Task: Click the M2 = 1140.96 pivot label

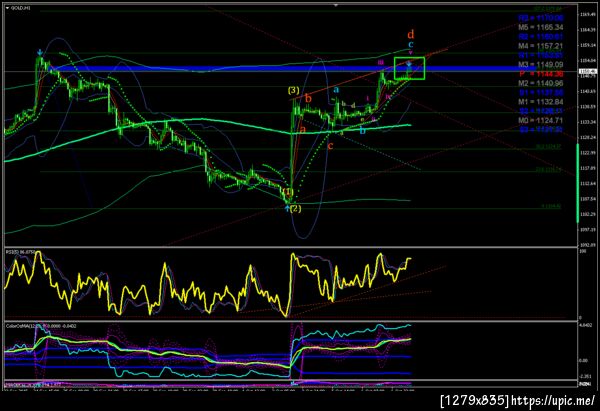Action: pos(541,83)
